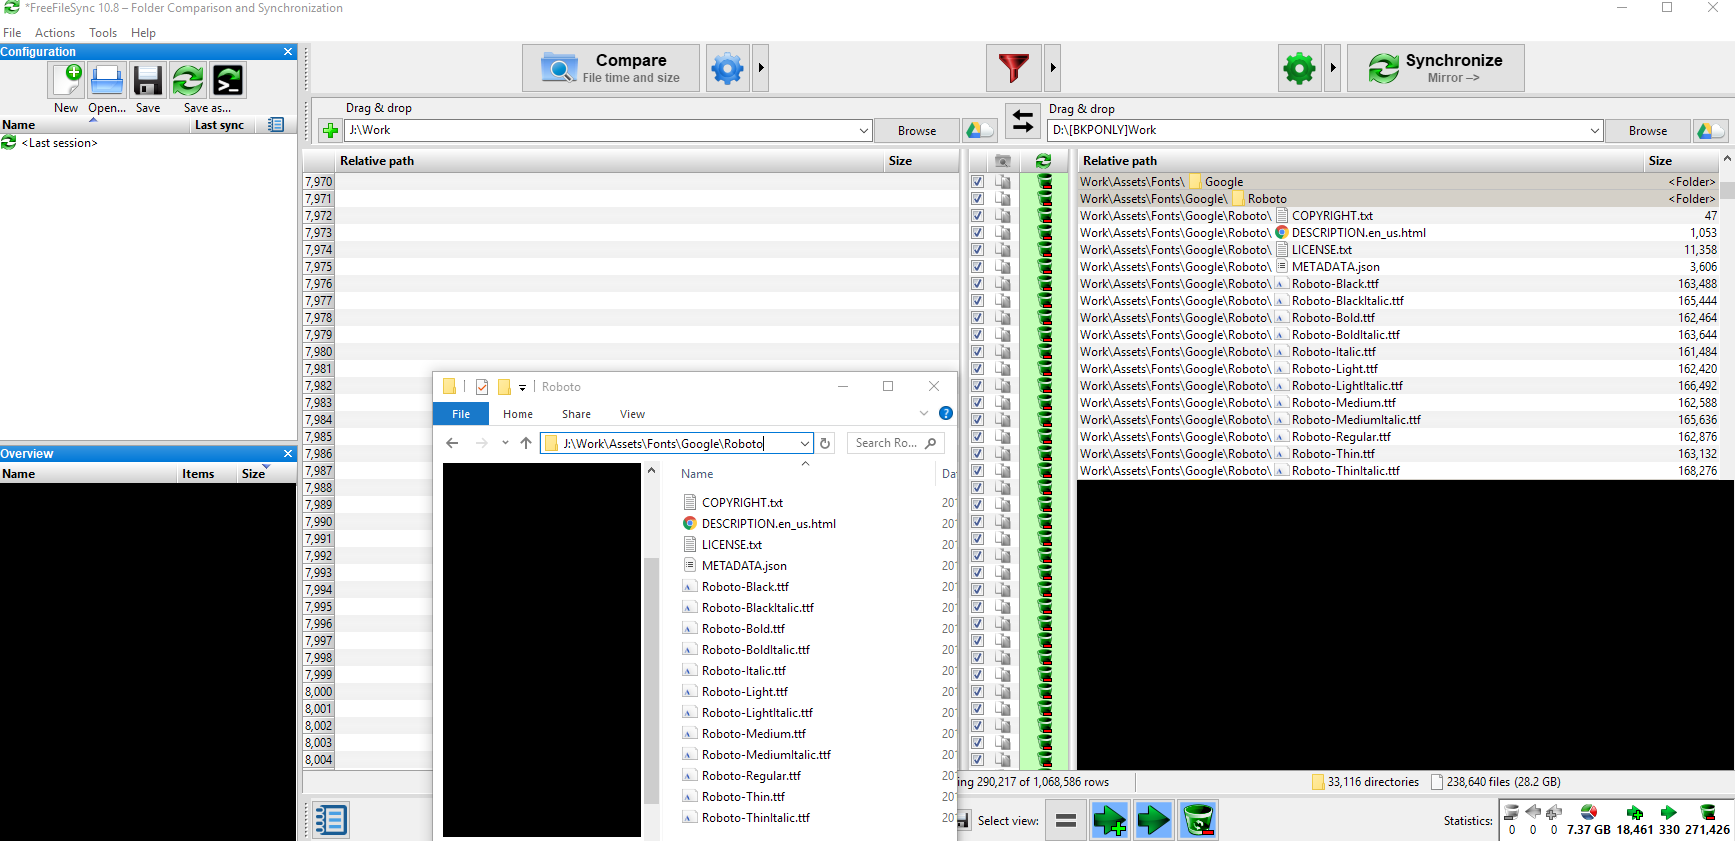Close the Overview panel
This screenshot has height=841, width=1735.
[288, 454]
